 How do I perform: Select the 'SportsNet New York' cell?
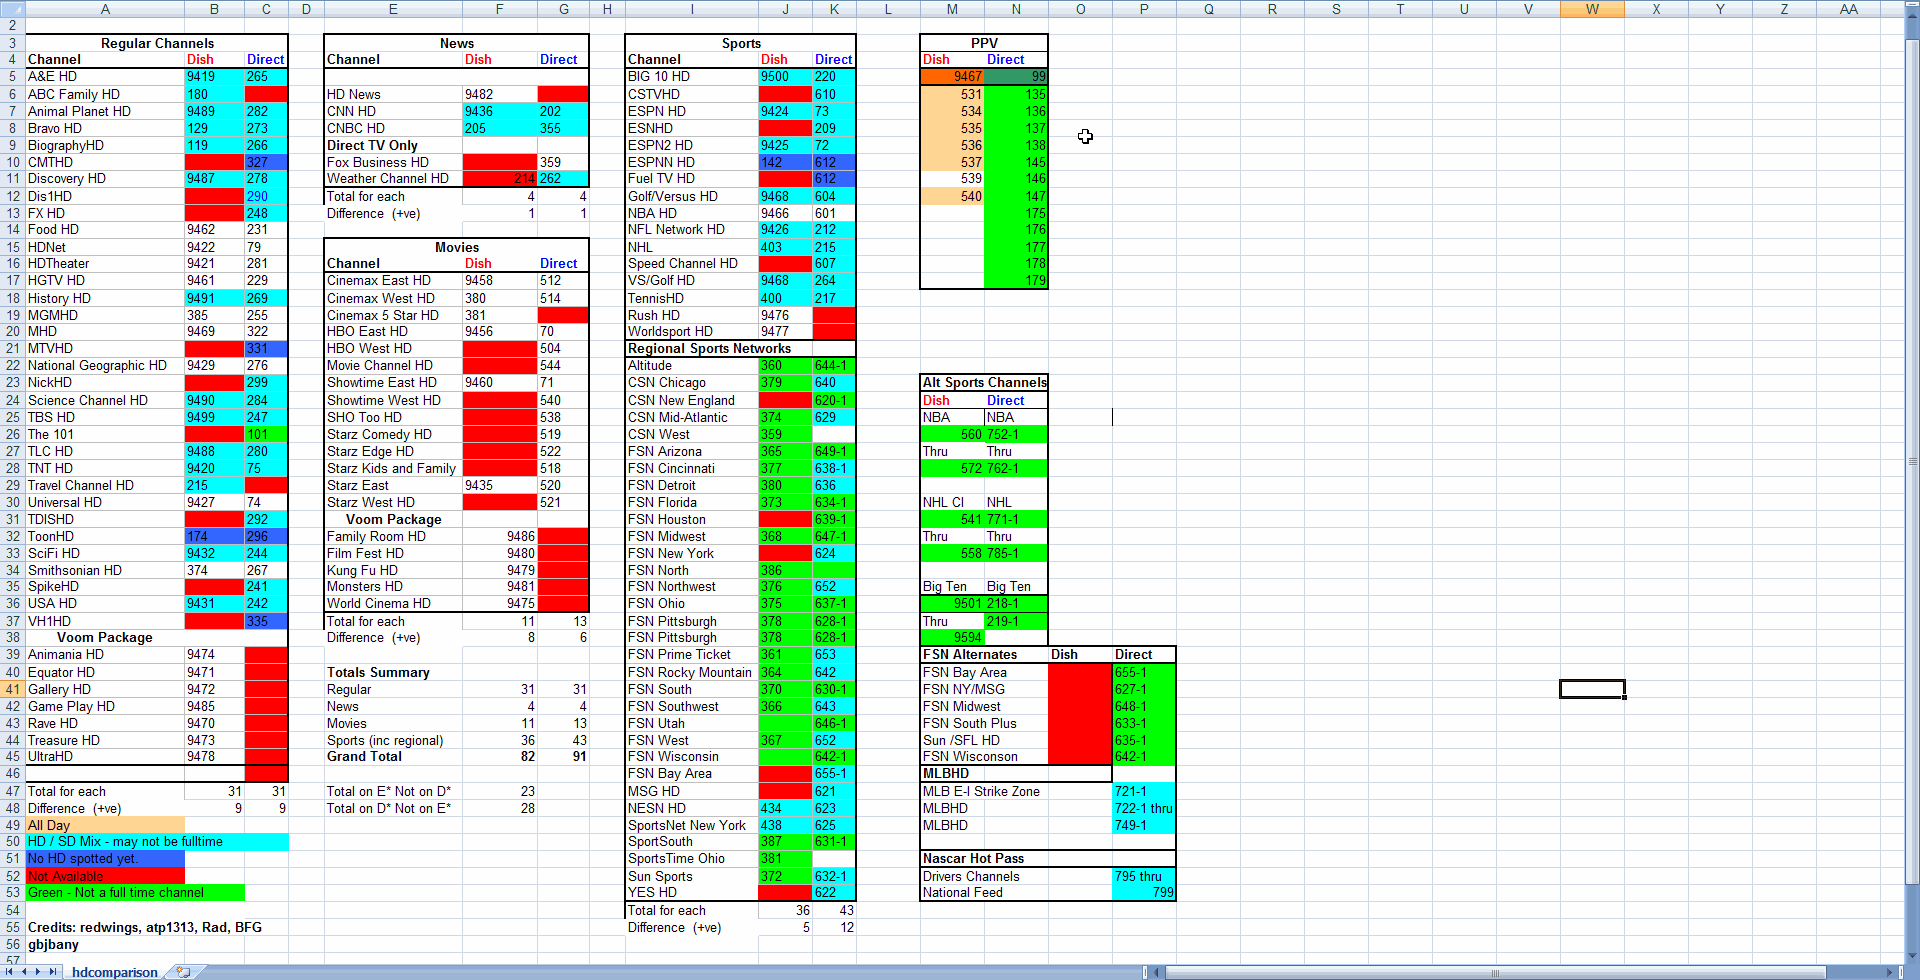tap(692, 825)
